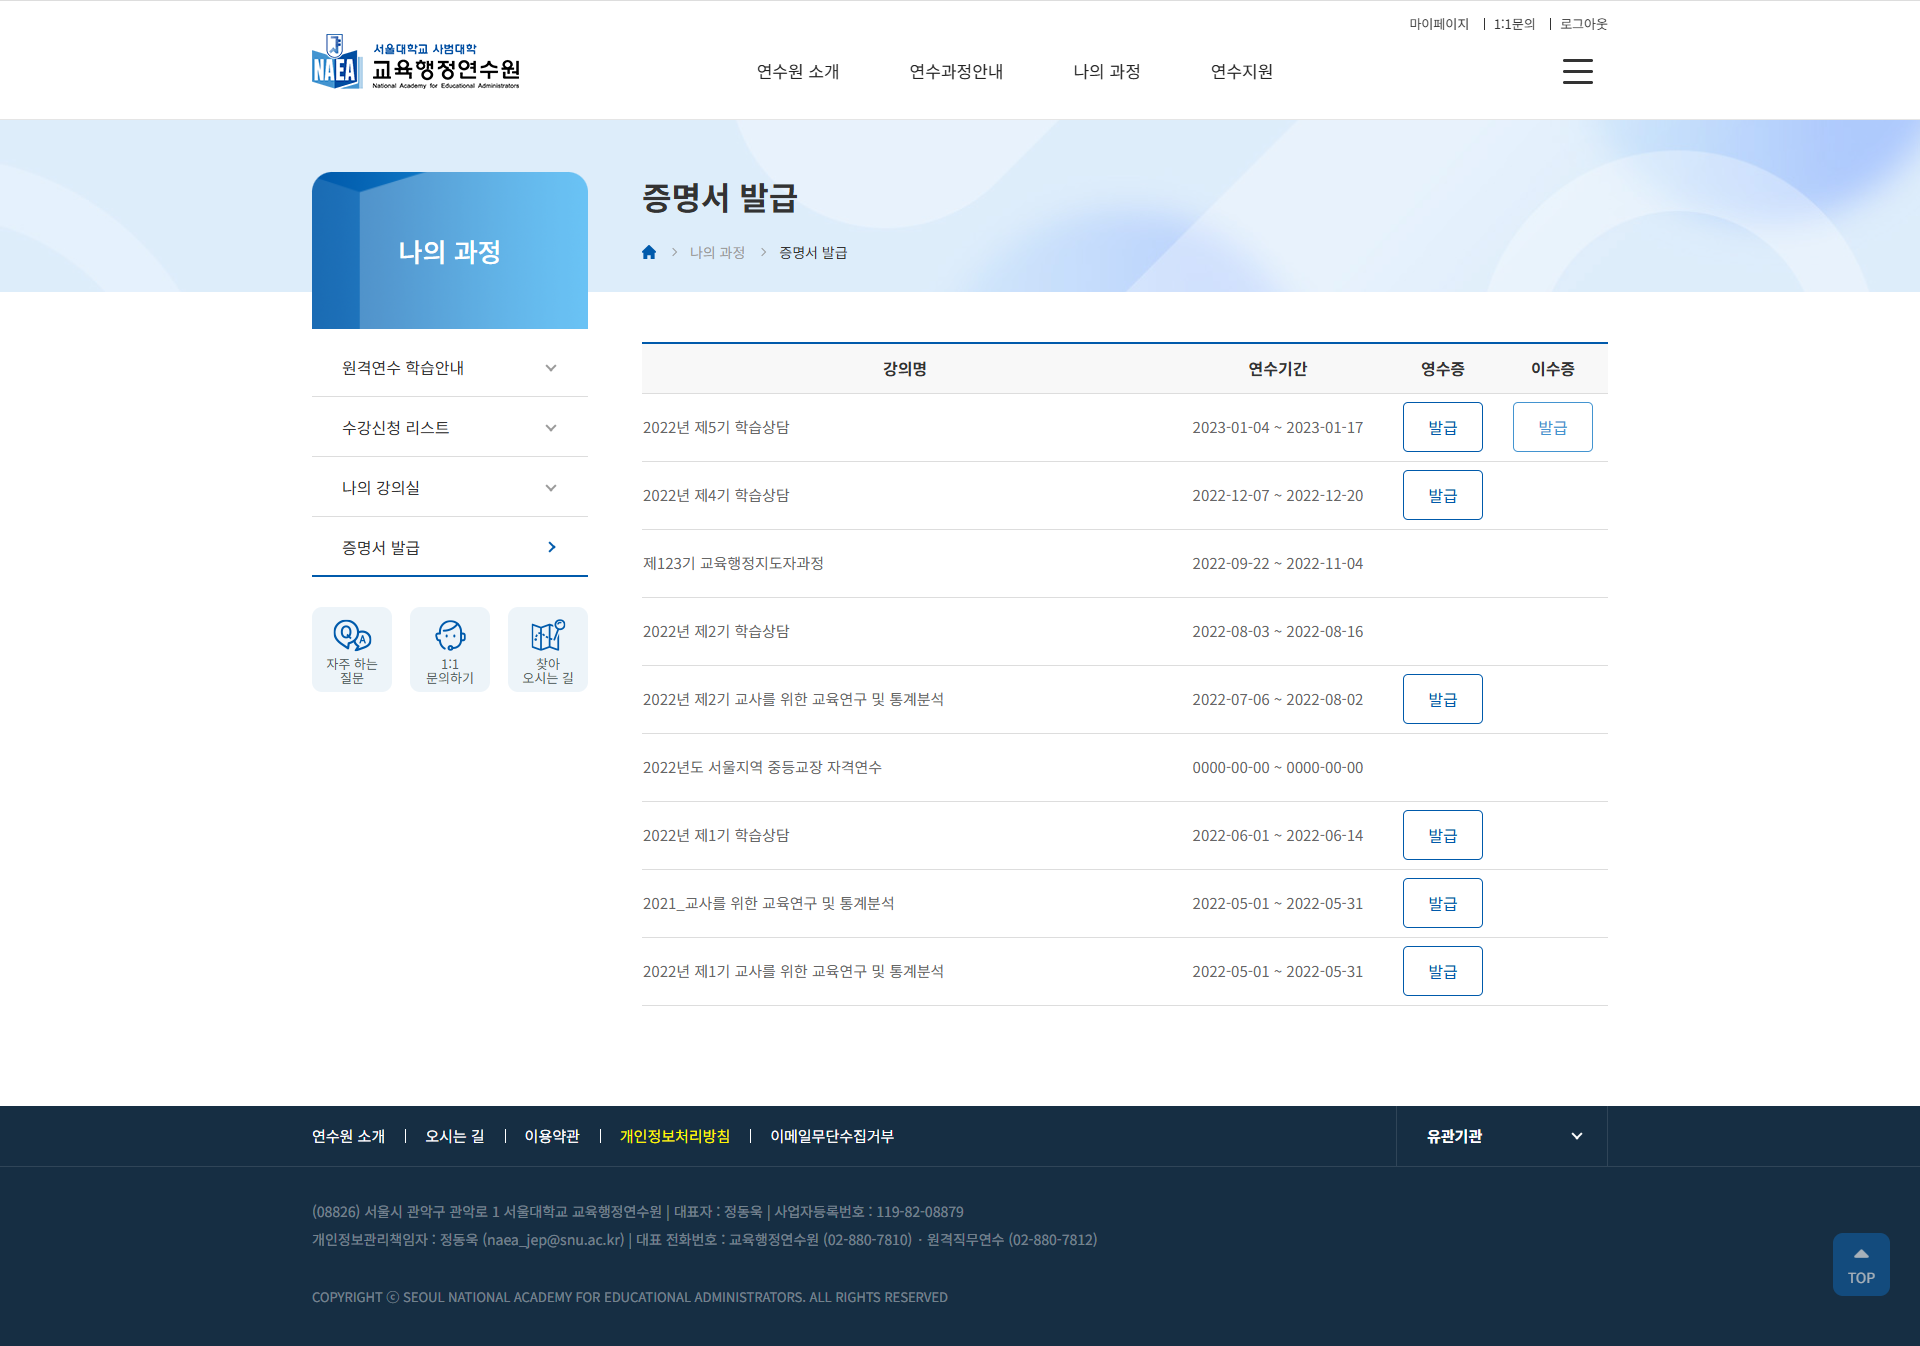Viewport: 1920px width, 1346px height.
Task: Issue 영수증 for 2022년 제4기 학습상담
Action: click(x=1442, y=495)
